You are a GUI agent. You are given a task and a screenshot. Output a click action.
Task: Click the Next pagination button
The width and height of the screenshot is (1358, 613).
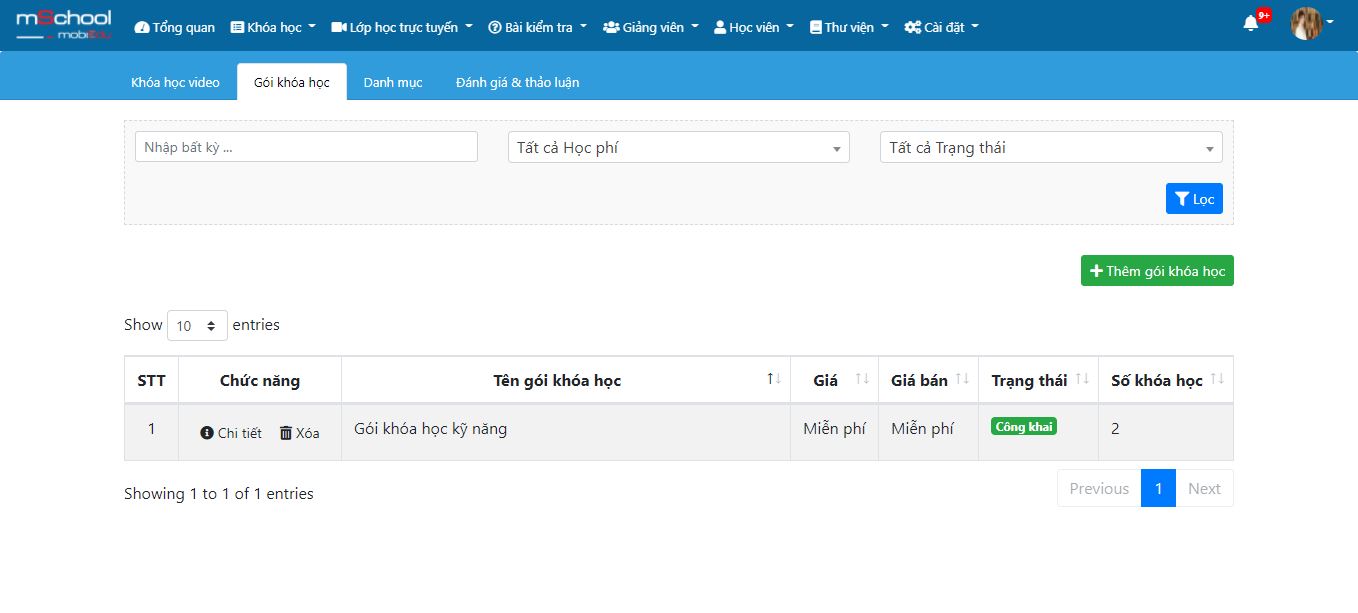point(1204,488)
